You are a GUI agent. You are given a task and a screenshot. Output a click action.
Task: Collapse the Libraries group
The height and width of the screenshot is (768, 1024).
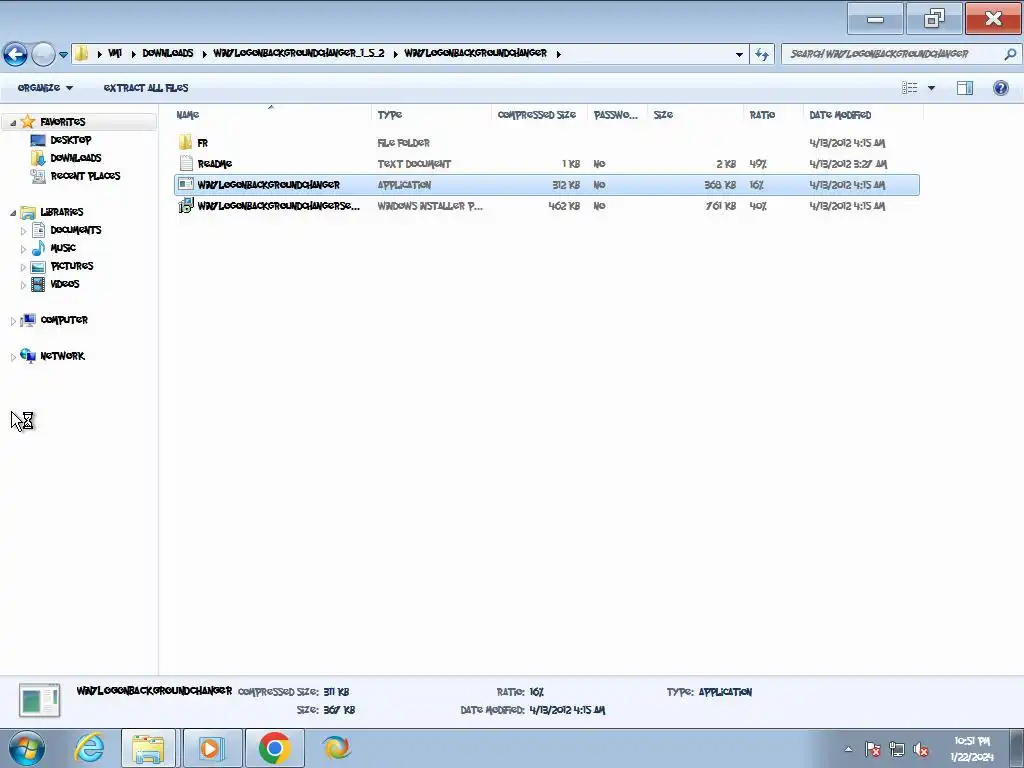(x=13, y=213)
